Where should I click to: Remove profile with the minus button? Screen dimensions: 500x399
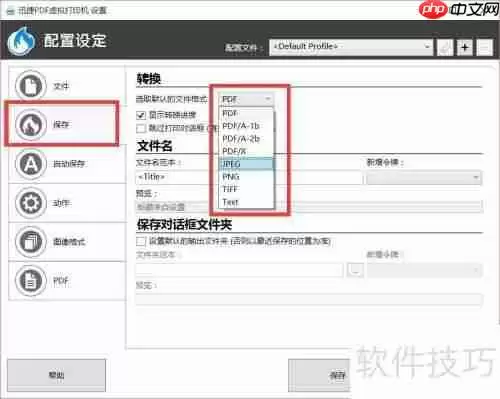click(484, 47)
